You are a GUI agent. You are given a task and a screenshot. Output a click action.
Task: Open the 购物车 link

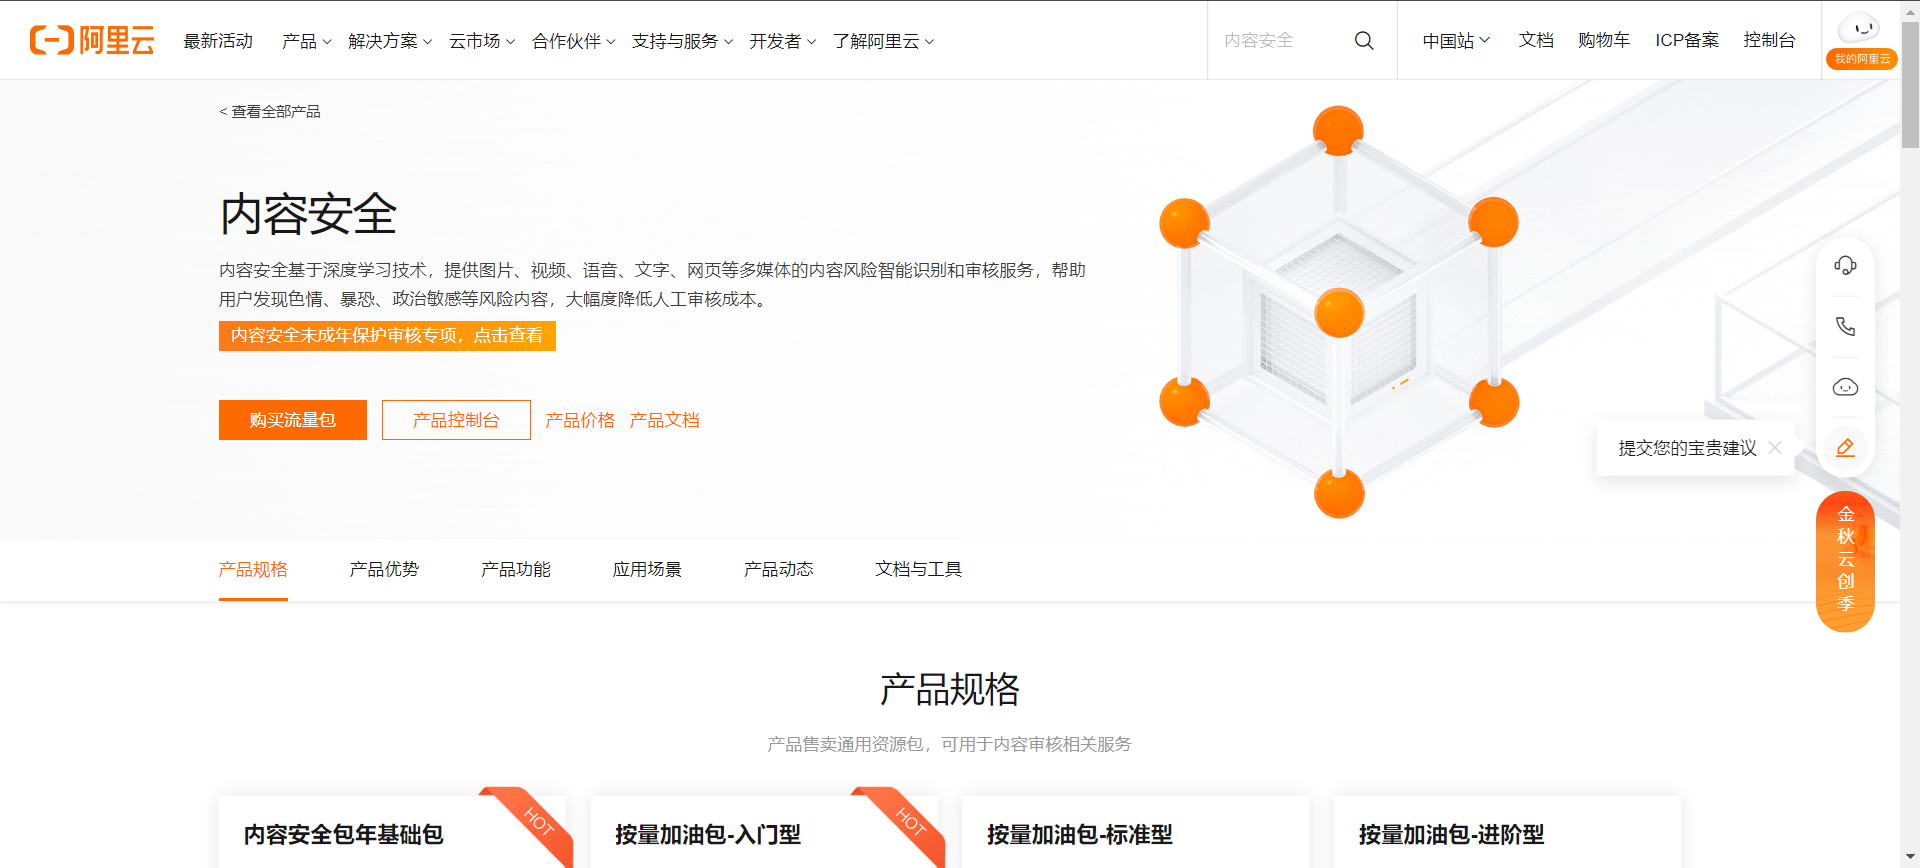[x=1604, y=40]
